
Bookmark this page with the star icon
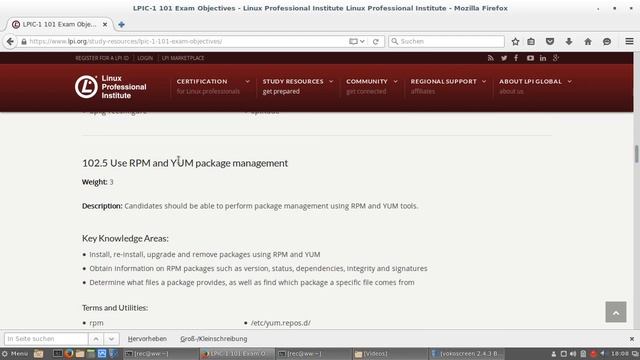(516, 41)
